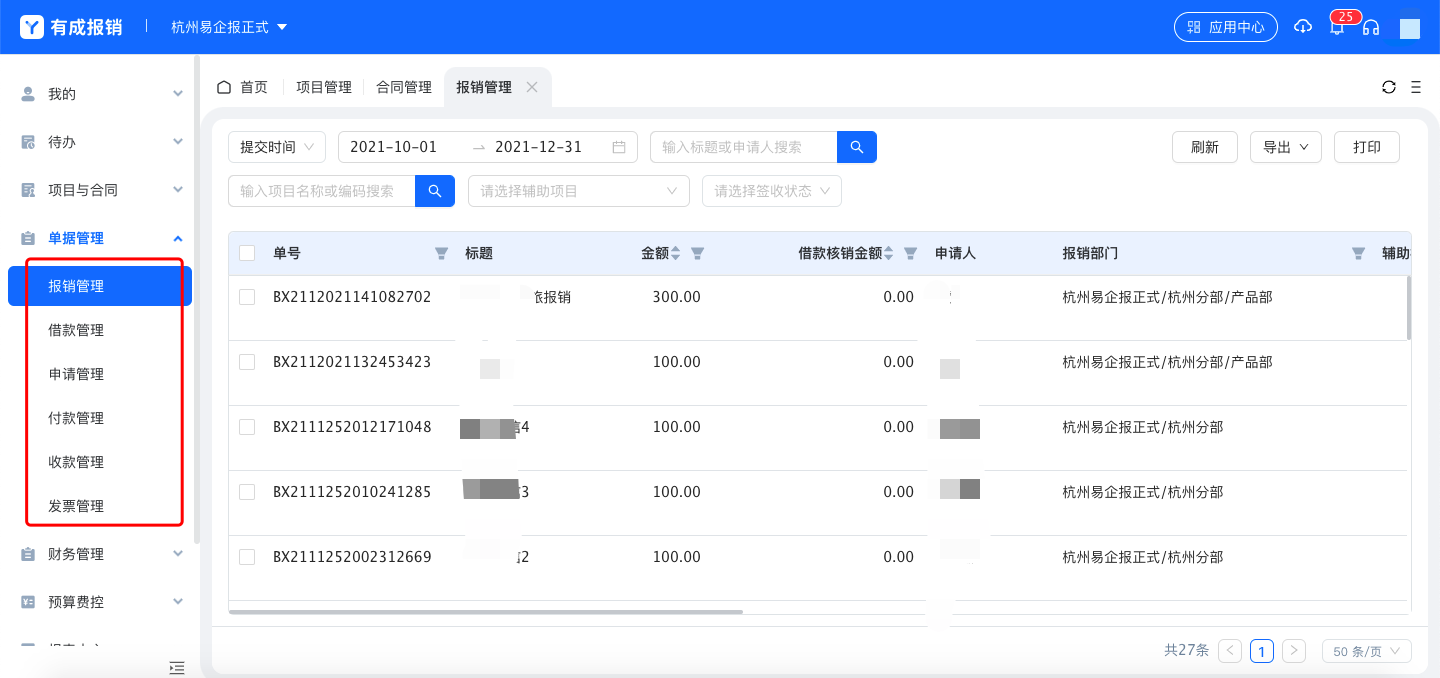Screen dimensions: 1440x678
Task: Open filter icon on 借款核销金额 column
Action: pos(911,254)
